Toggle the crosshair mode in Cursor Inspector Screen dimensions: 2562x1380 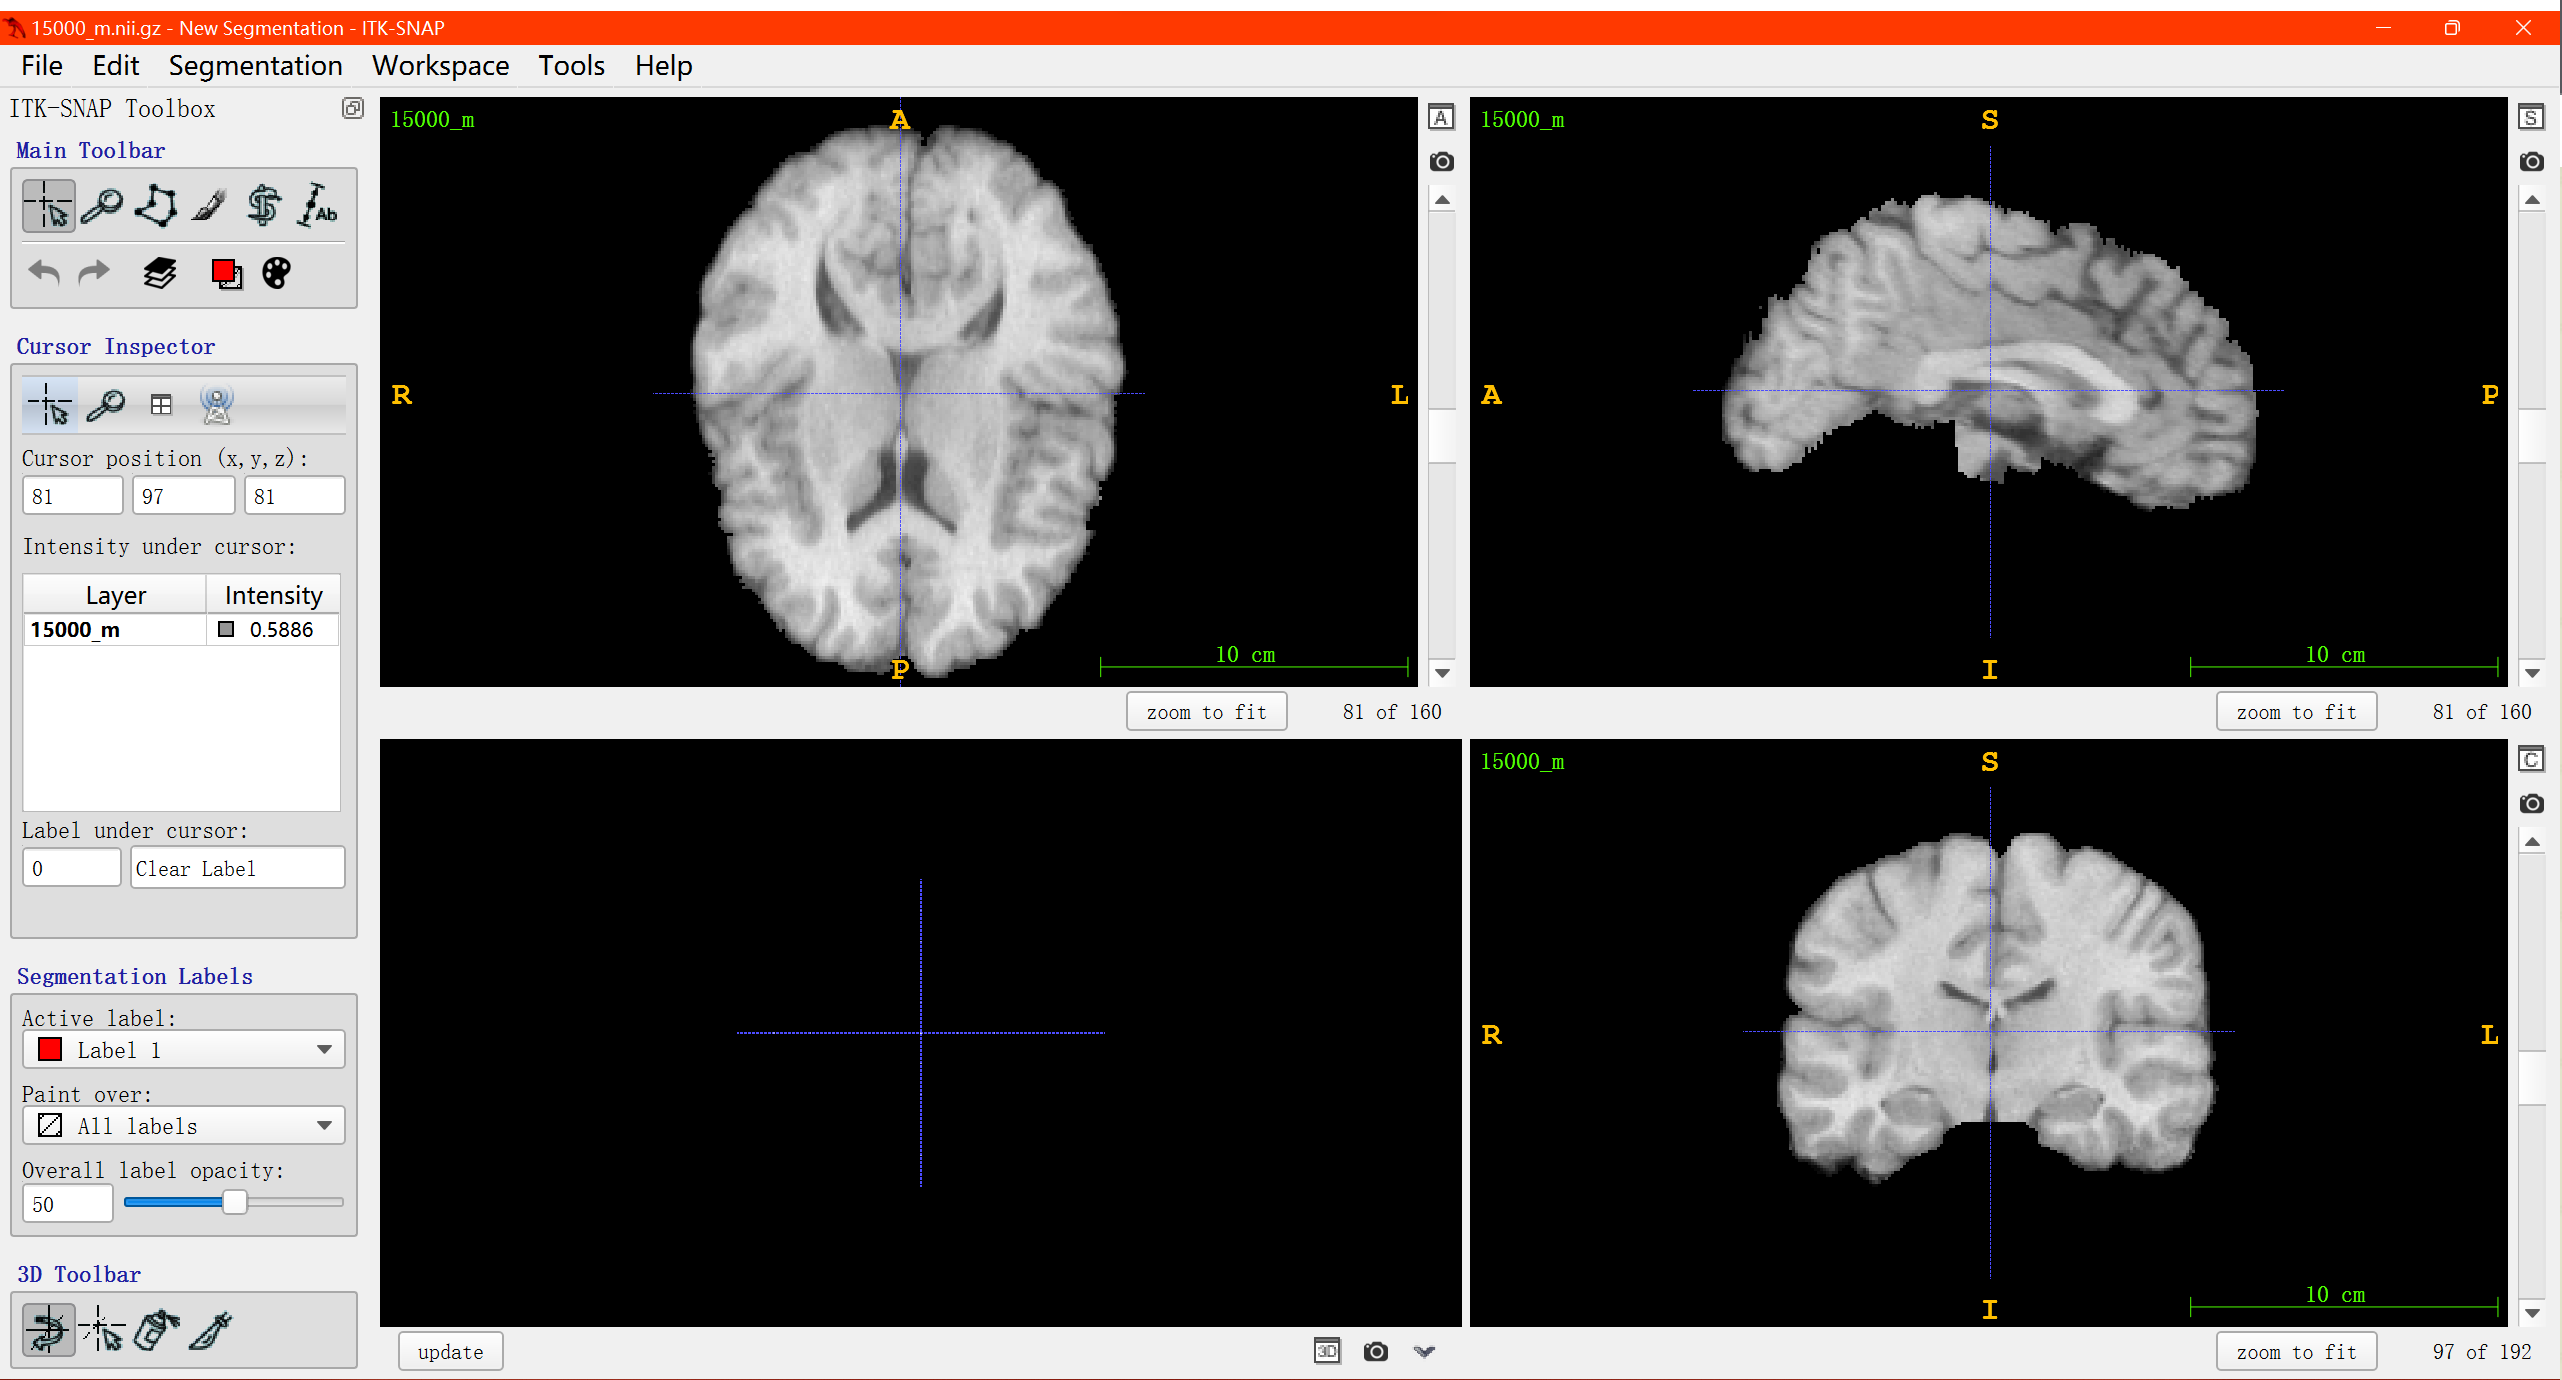point(49,405)
